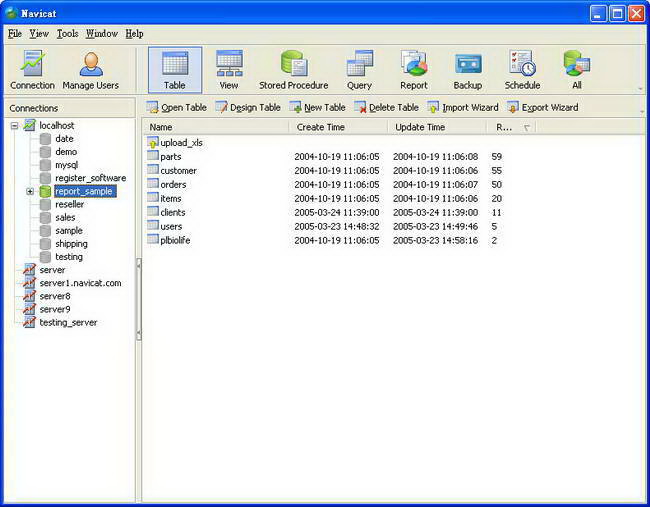Collapse the localhost connection tree
The image size is (650, 507).
[x=15, y=126]
